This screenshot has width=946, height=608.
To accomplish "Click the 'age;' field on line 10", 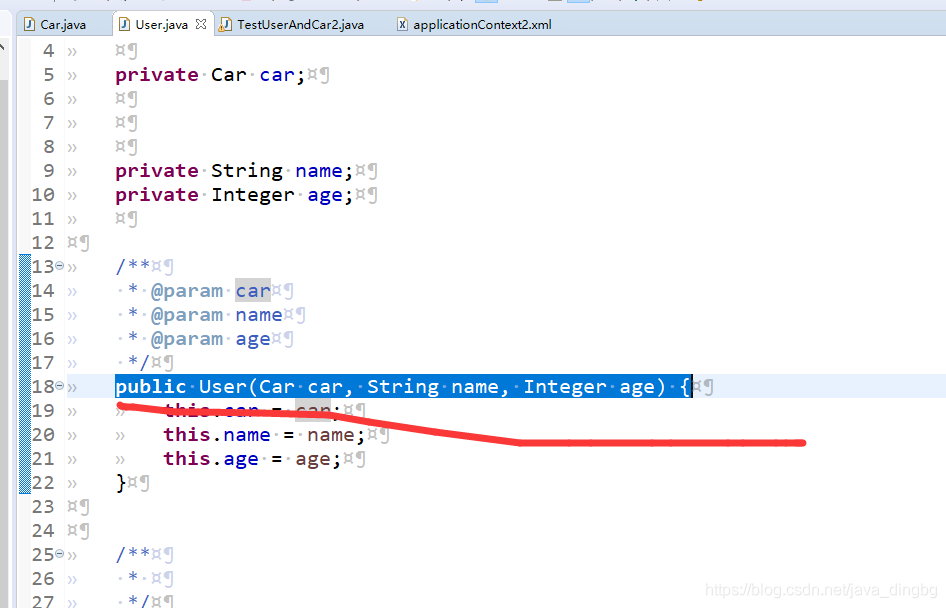I will click(x=330, y=195).
